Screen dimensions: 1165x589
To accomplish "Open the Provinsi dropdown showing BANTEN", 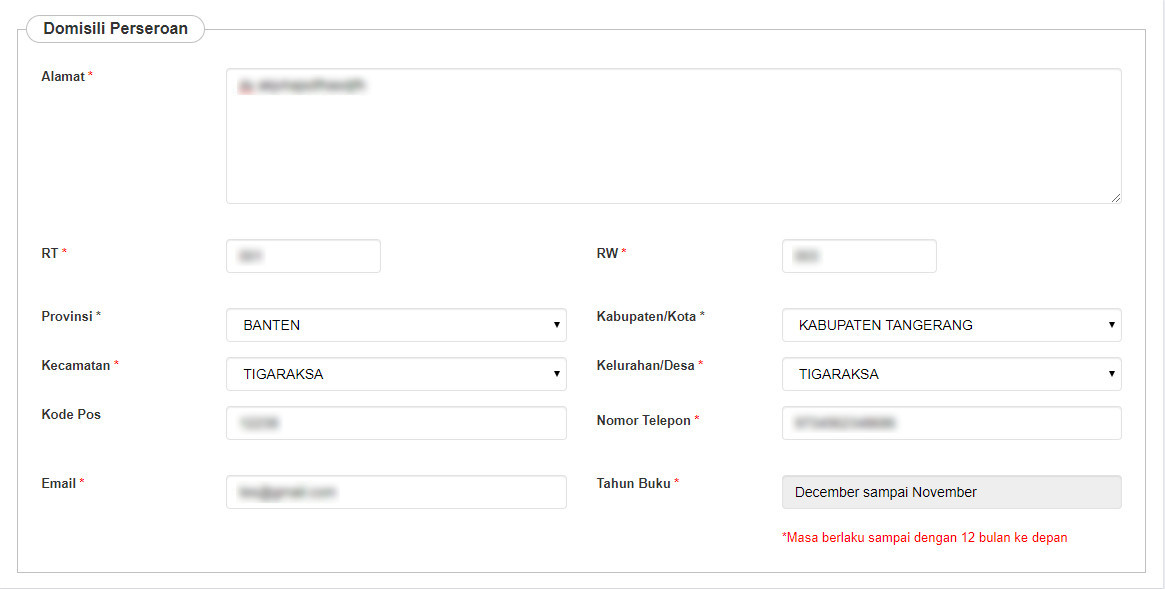I will point(396,325).
